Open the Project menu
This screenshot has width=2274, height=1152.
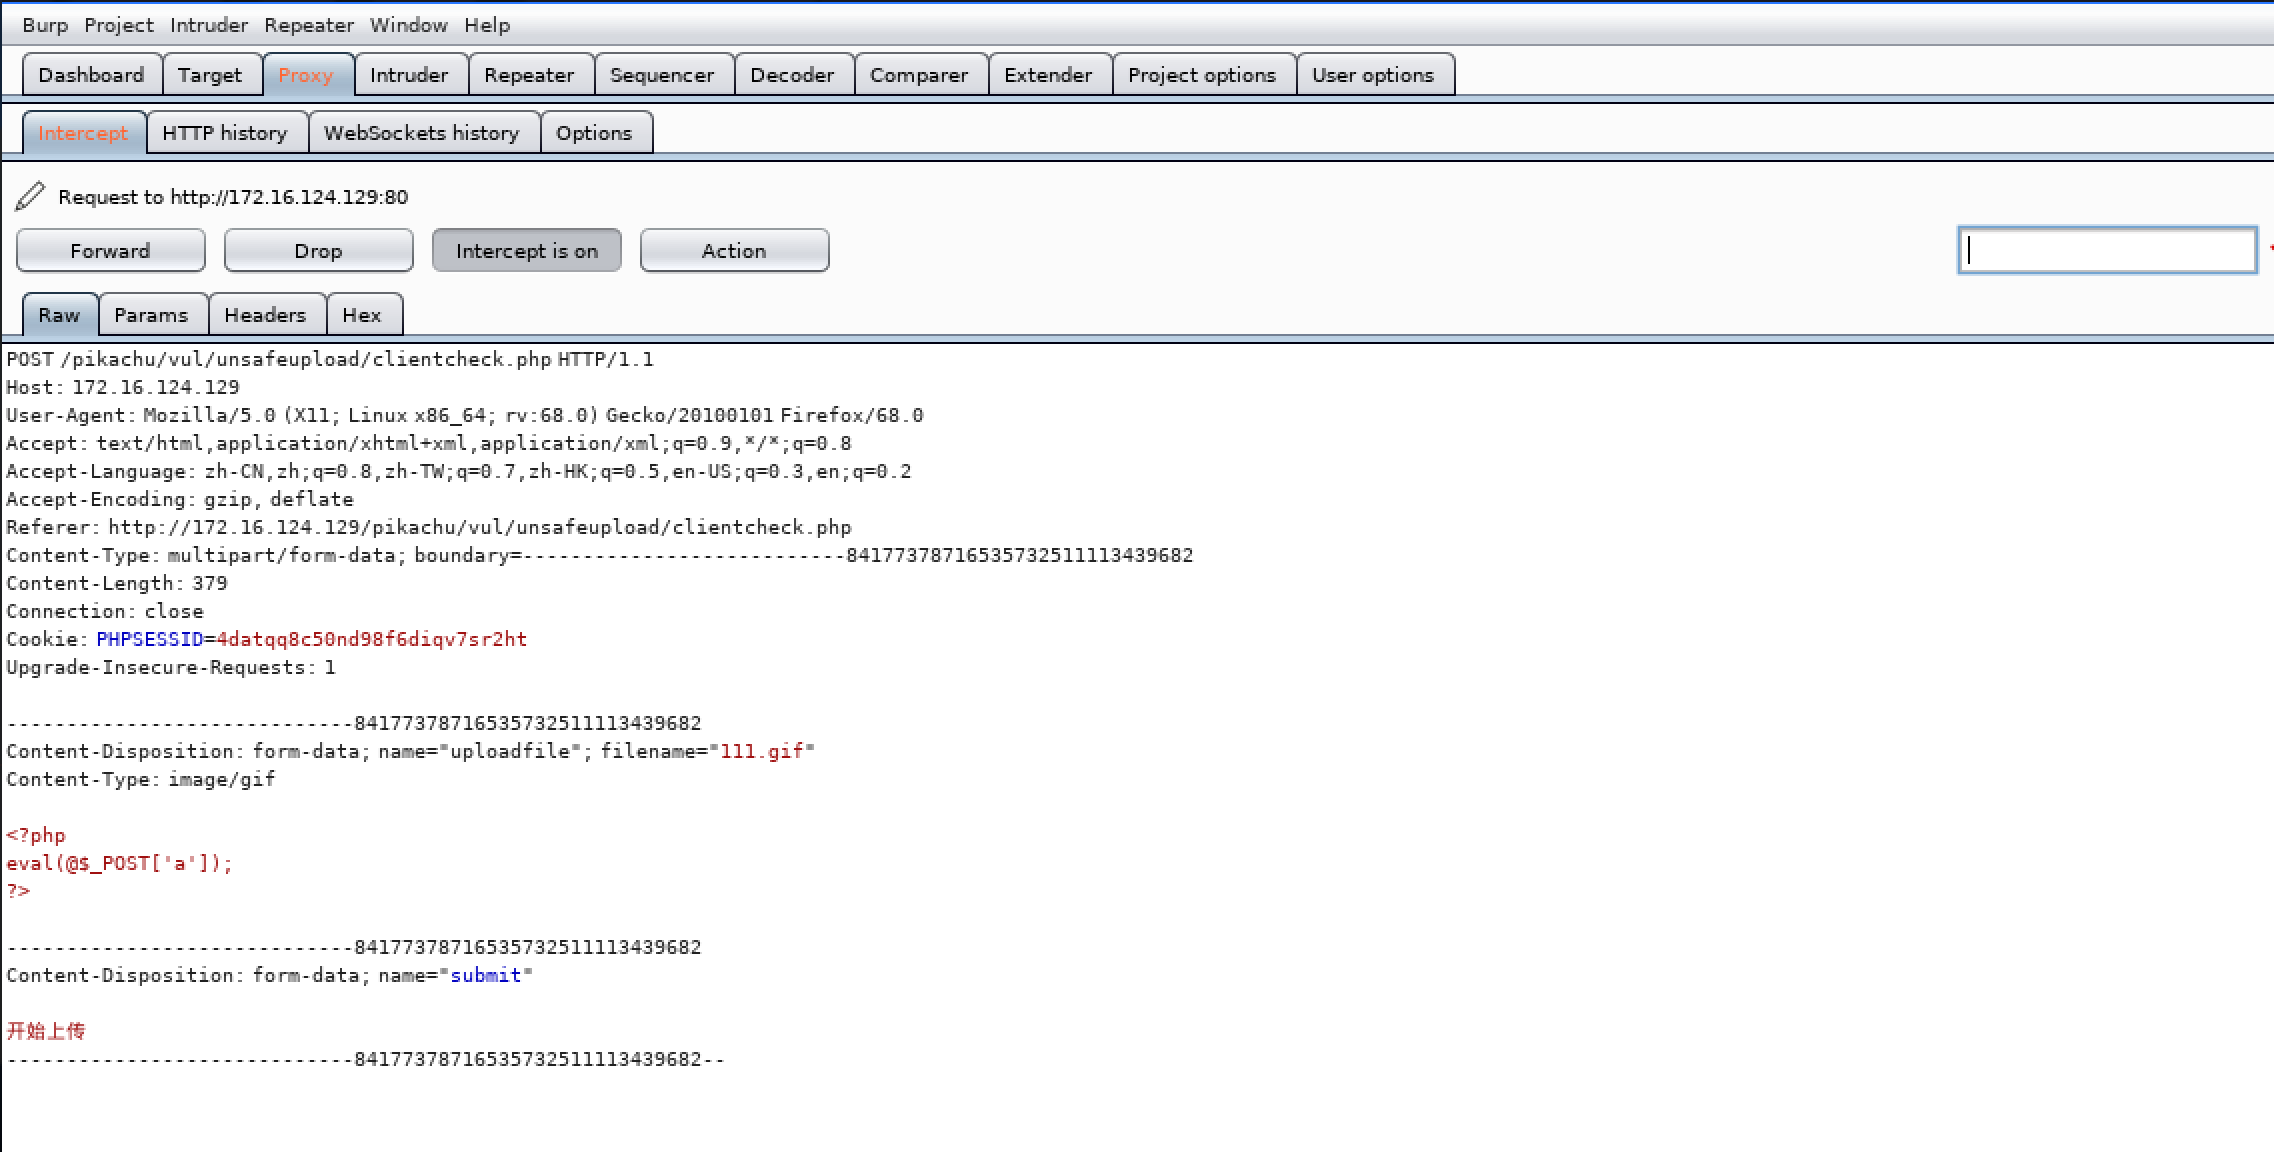pyautogui.click(x=119, y=25)
